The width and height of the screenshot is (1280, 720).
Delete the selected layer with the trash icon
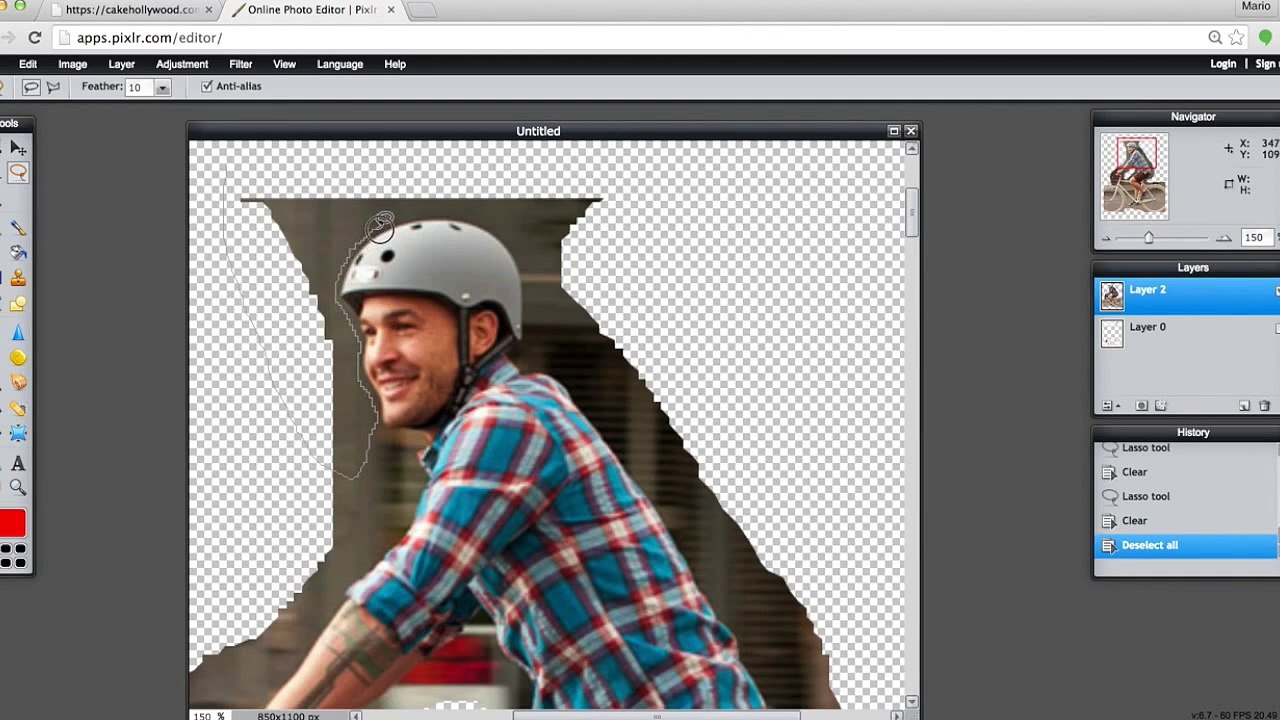(x=1264, y=406)
